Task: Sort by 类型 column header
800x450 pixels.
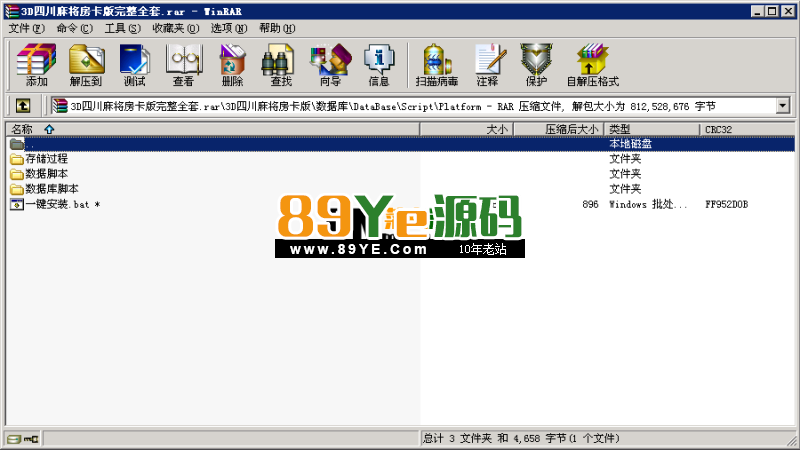Action: click(x=652, y=130)
